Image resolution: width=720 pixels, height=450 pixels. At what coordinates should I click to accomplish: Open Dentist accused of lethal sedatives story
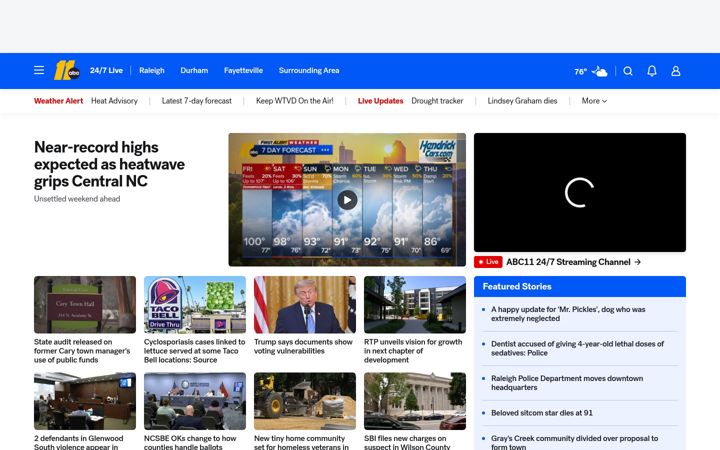point(577,349)
